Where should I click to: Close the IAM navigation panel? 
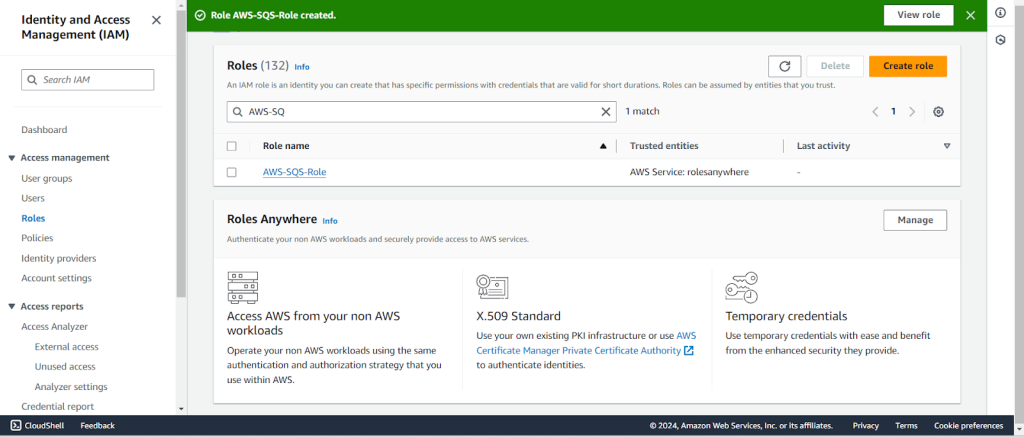coord(156,20)
